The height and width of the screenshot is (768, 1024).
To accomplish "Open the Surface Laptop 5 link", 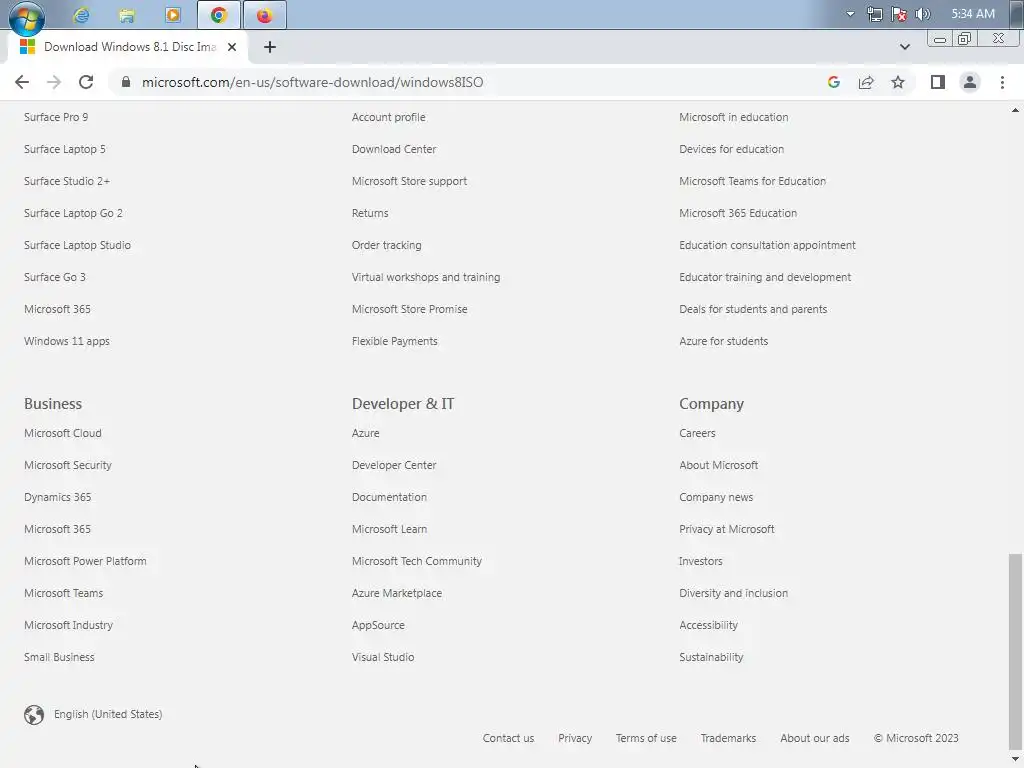I will [65, 150].
